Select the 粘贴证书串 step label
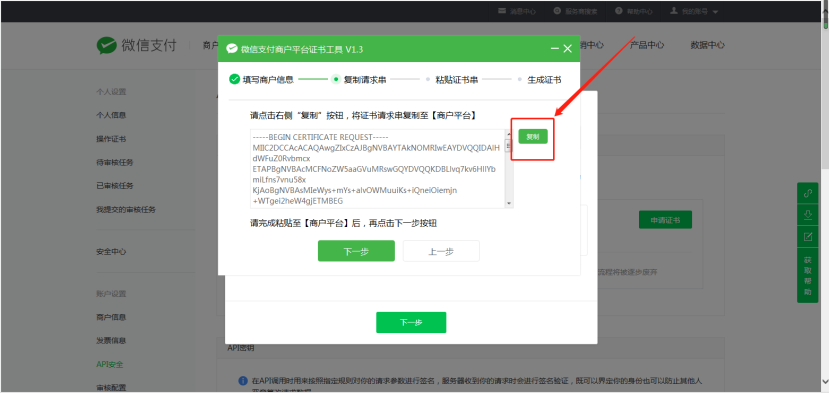The height and width of the screenshot is (394, 830). tap(457, 79)
